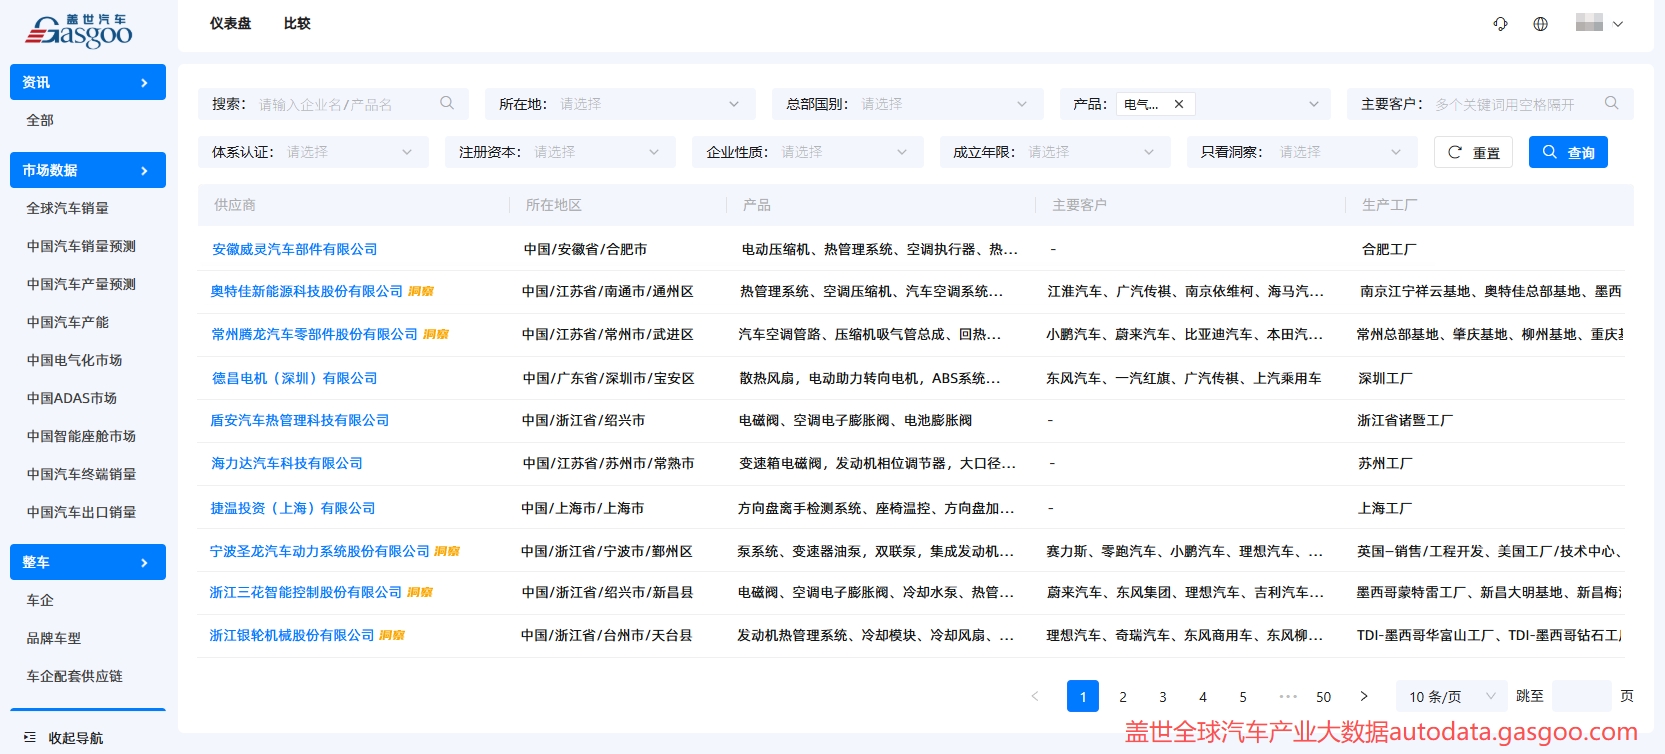This screenshot has width=1665, height=754.
Task: Click the Gasgoo logo
Action: 79,31
